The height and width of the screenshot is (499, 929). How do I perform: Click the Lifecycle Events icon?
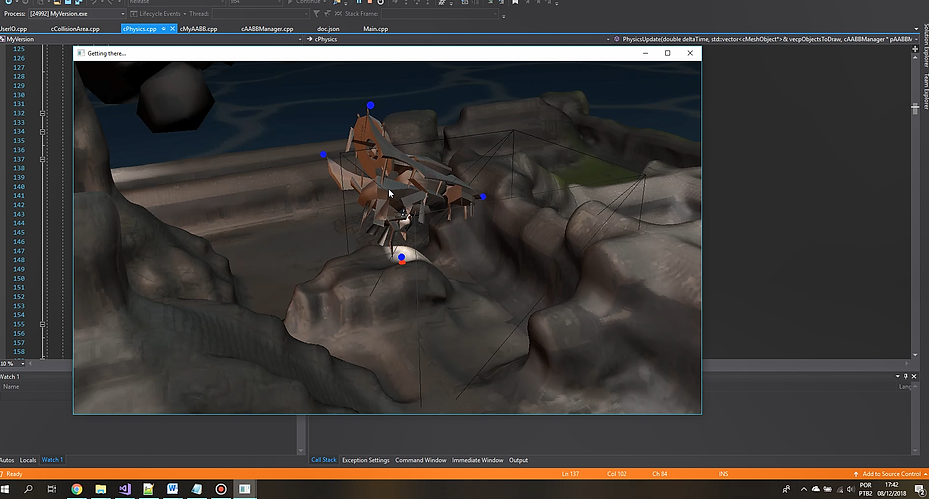click(134, 13)
